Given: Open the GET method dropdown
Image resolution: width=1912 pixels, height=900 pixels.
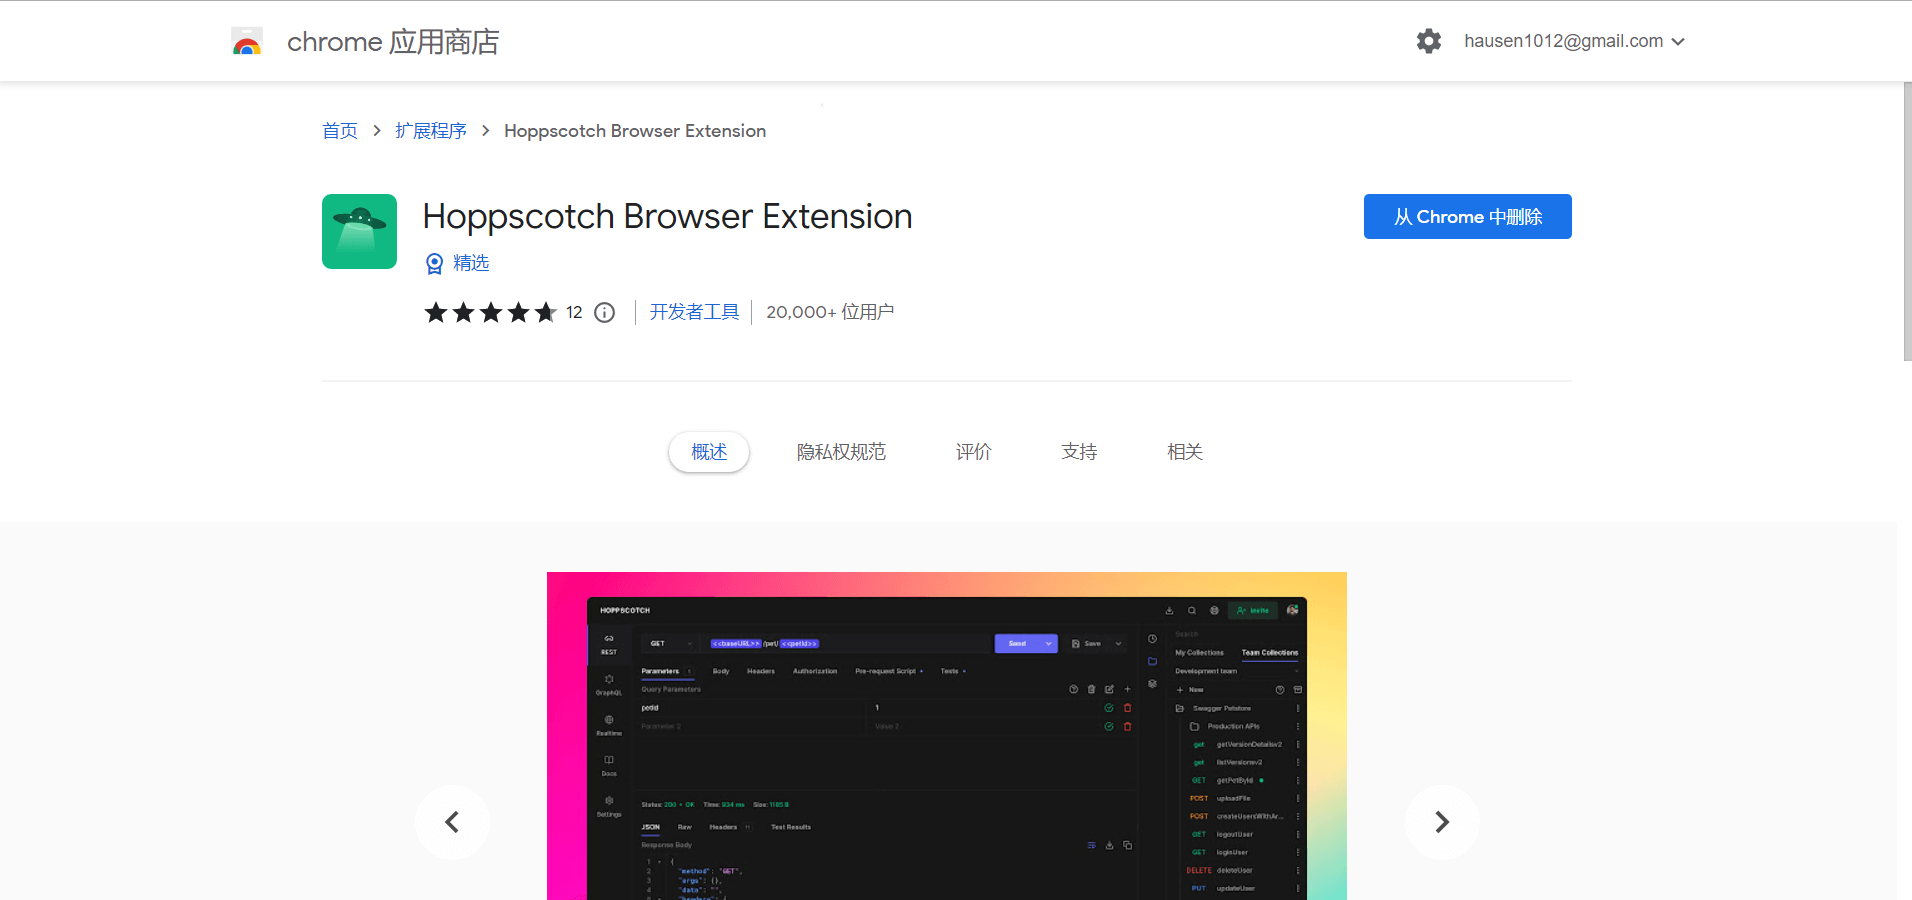Looking at the screenshot, I should coord(671,643).
